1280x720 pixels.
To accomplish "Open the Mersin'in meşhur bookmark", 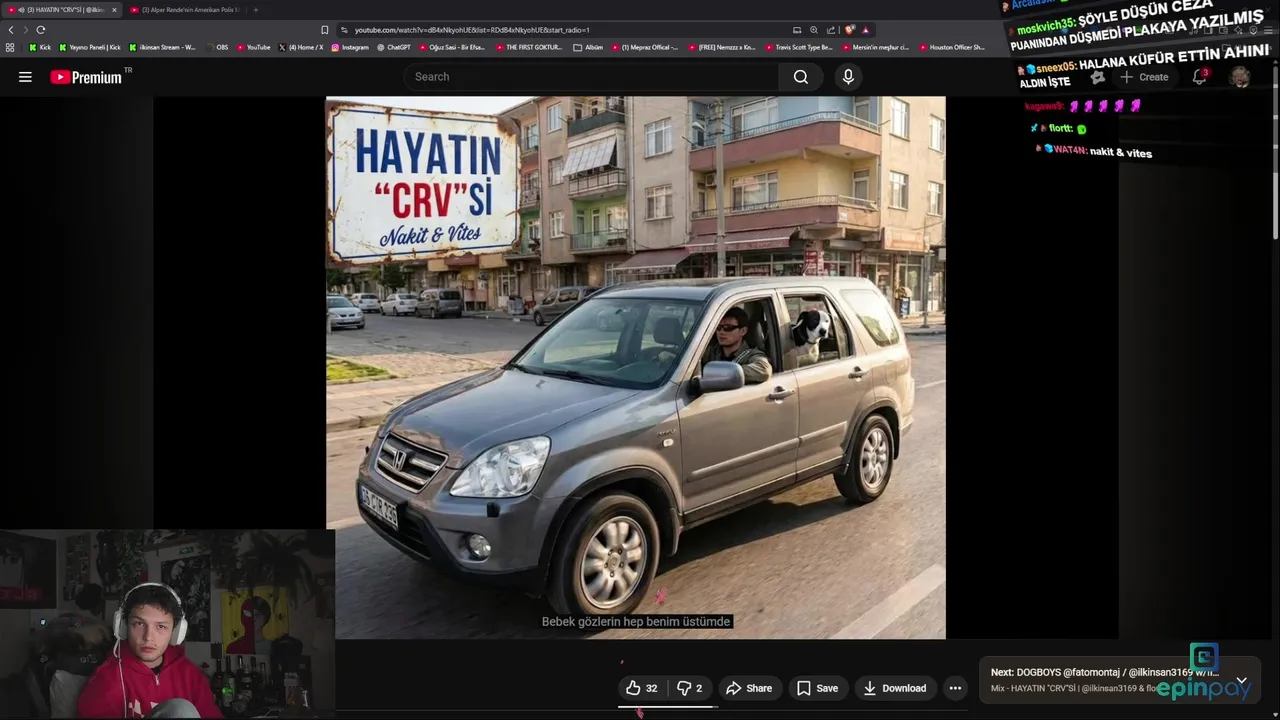I will click(x=875, y=47).
